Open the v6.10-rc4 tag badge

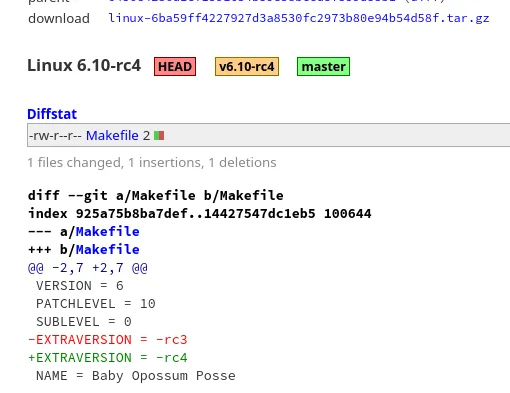pyautogui.click(x=247, y=66)
